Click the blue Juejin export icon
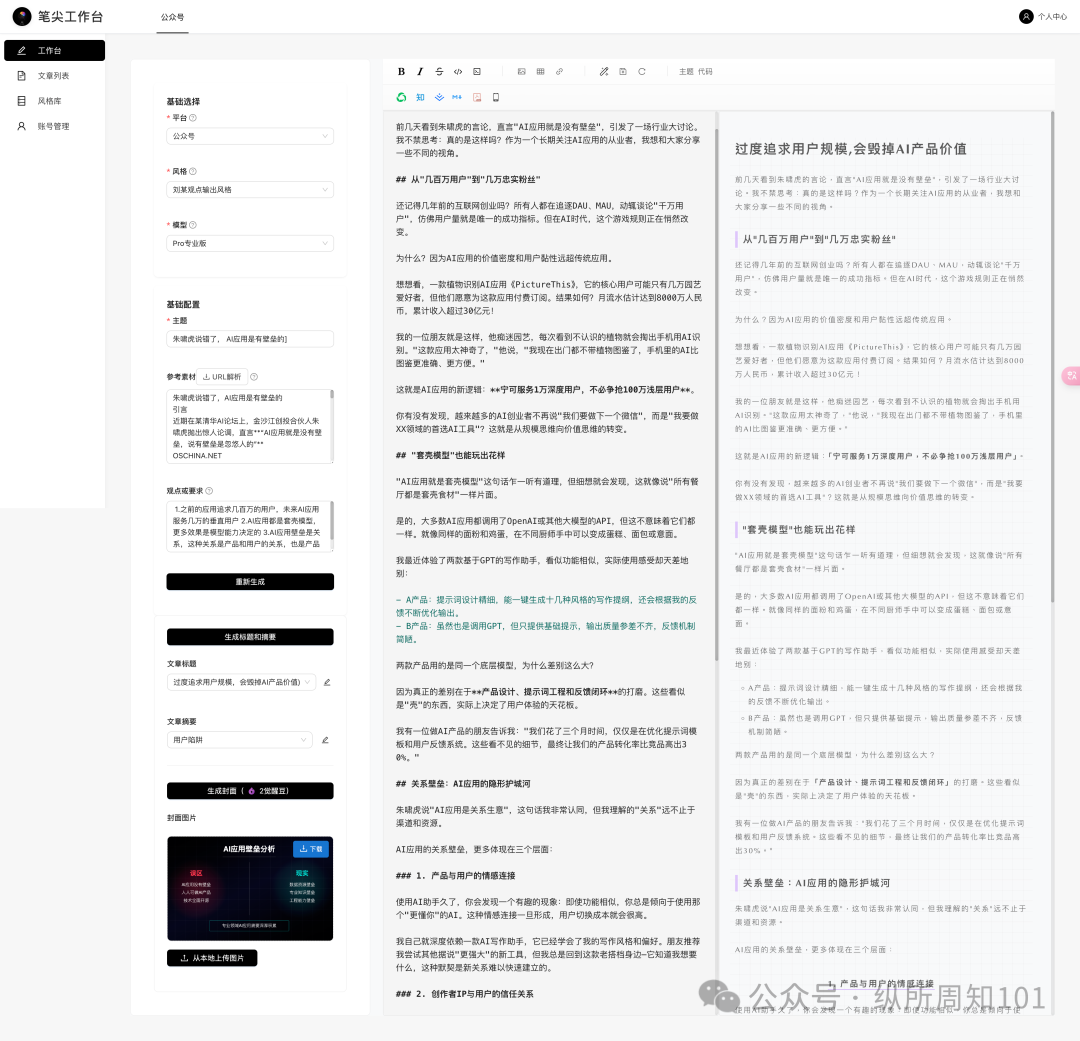The width and height of the screenshot is (1080, 1041). pyautogui.click(x=439, y=97)
